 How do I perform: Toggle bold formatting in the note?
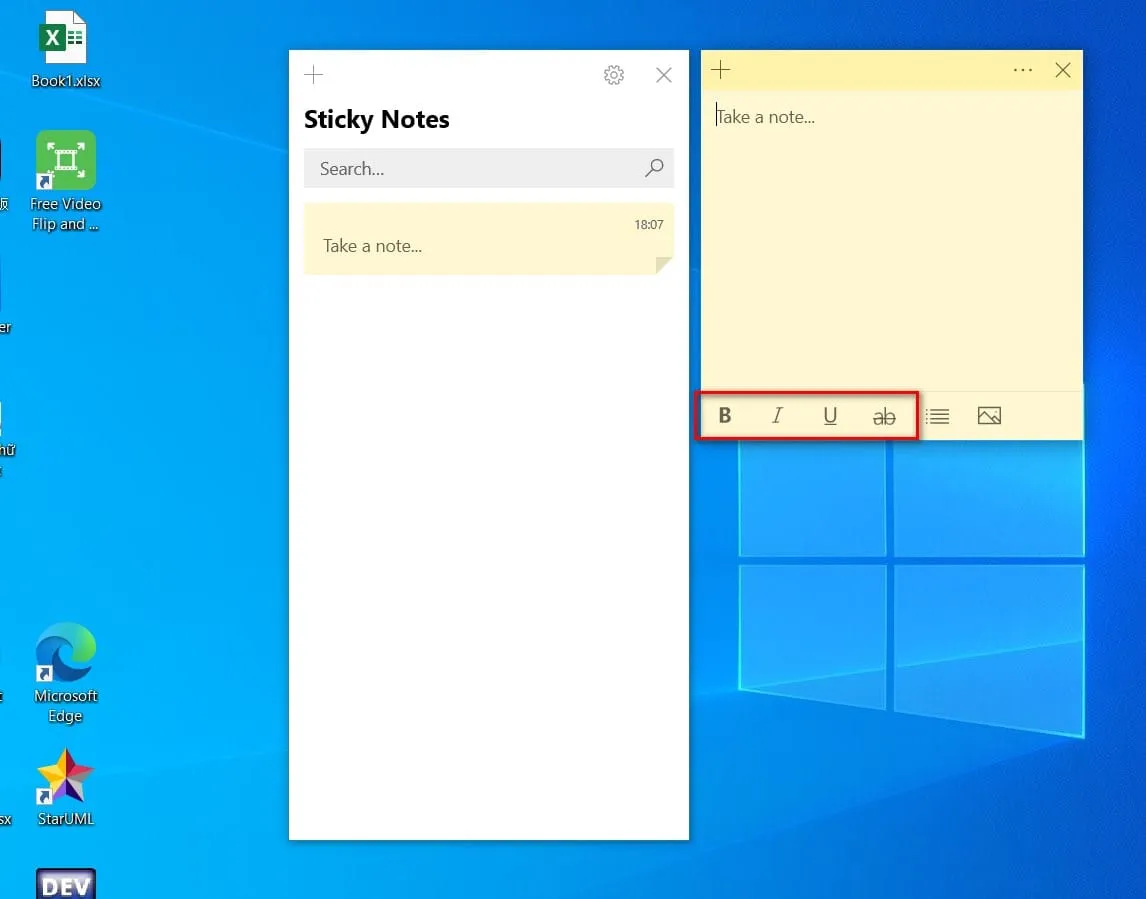(x=725, y=416)
